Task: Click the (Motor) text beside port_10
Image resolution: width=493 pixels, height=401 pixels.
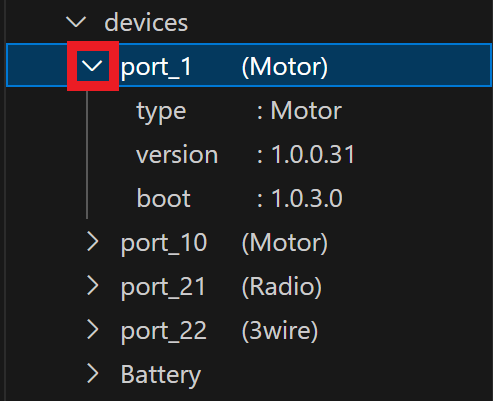Action: 285,243
